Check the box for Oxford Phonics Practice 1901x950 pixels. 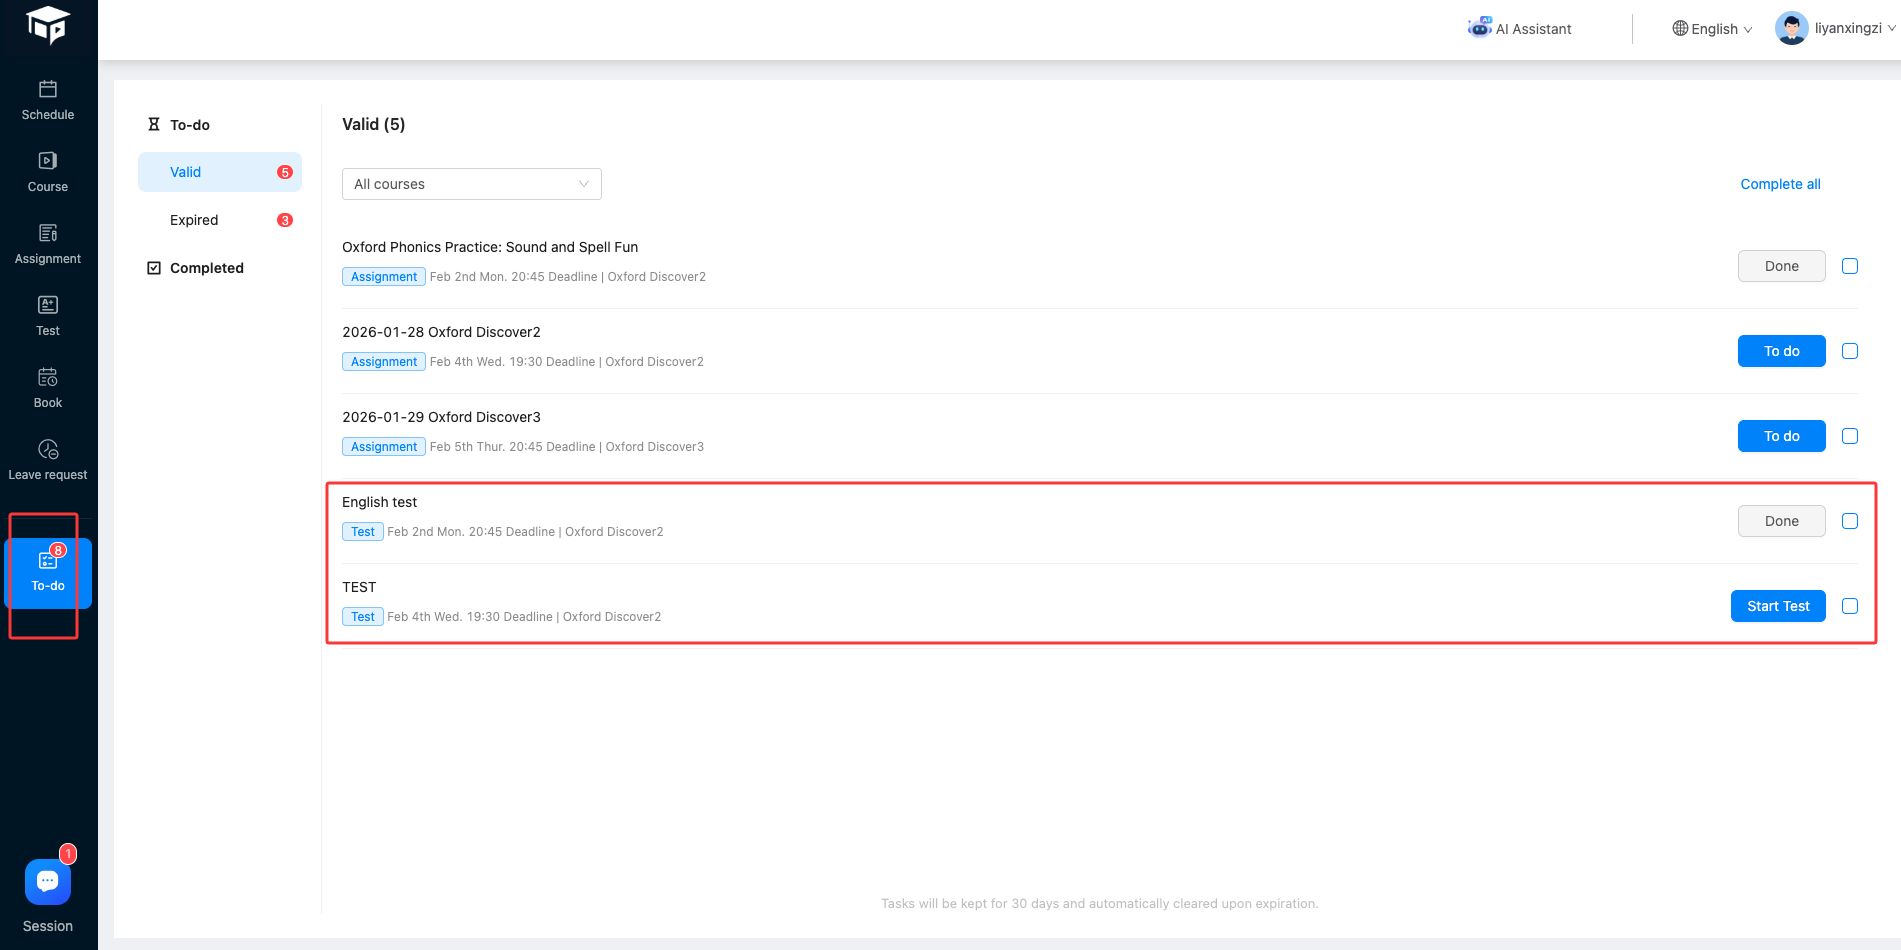[1850, 266]
